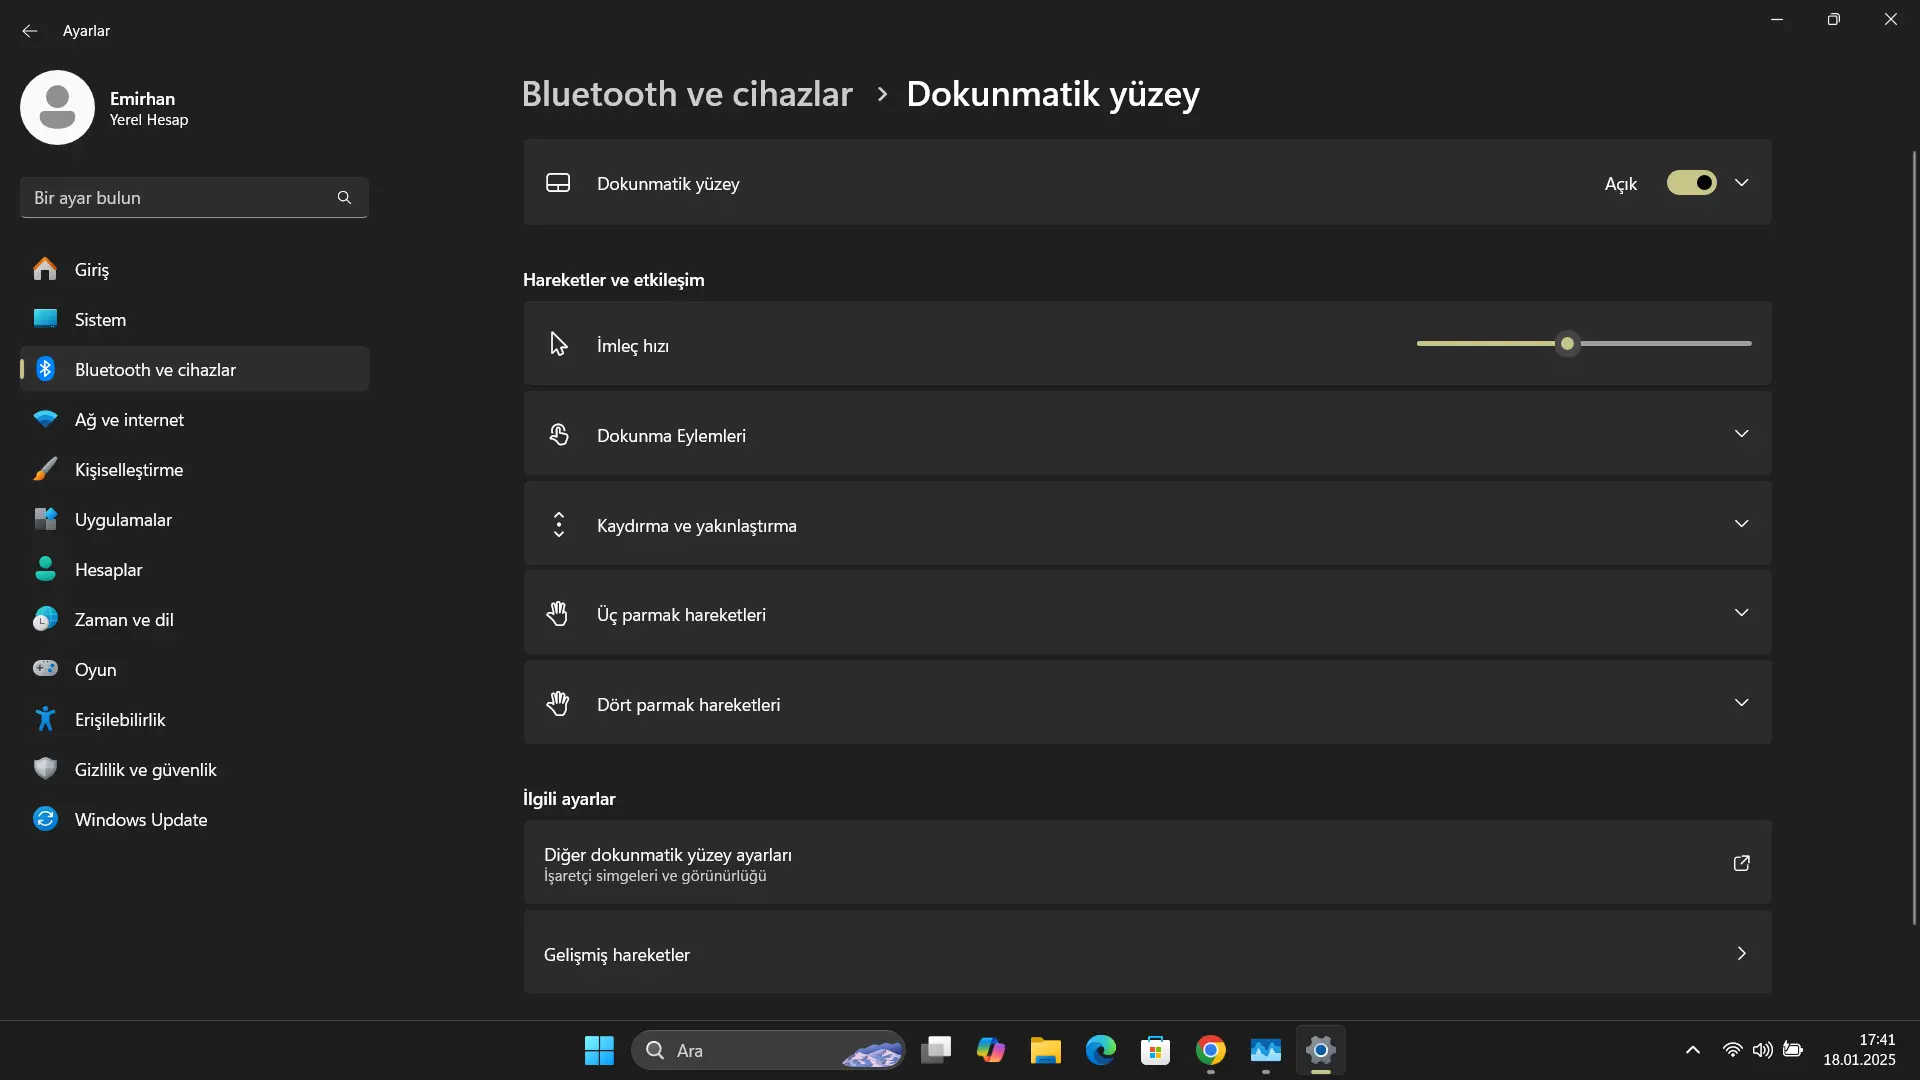Open Gelişmiş hareketler page

point(1147,953)
